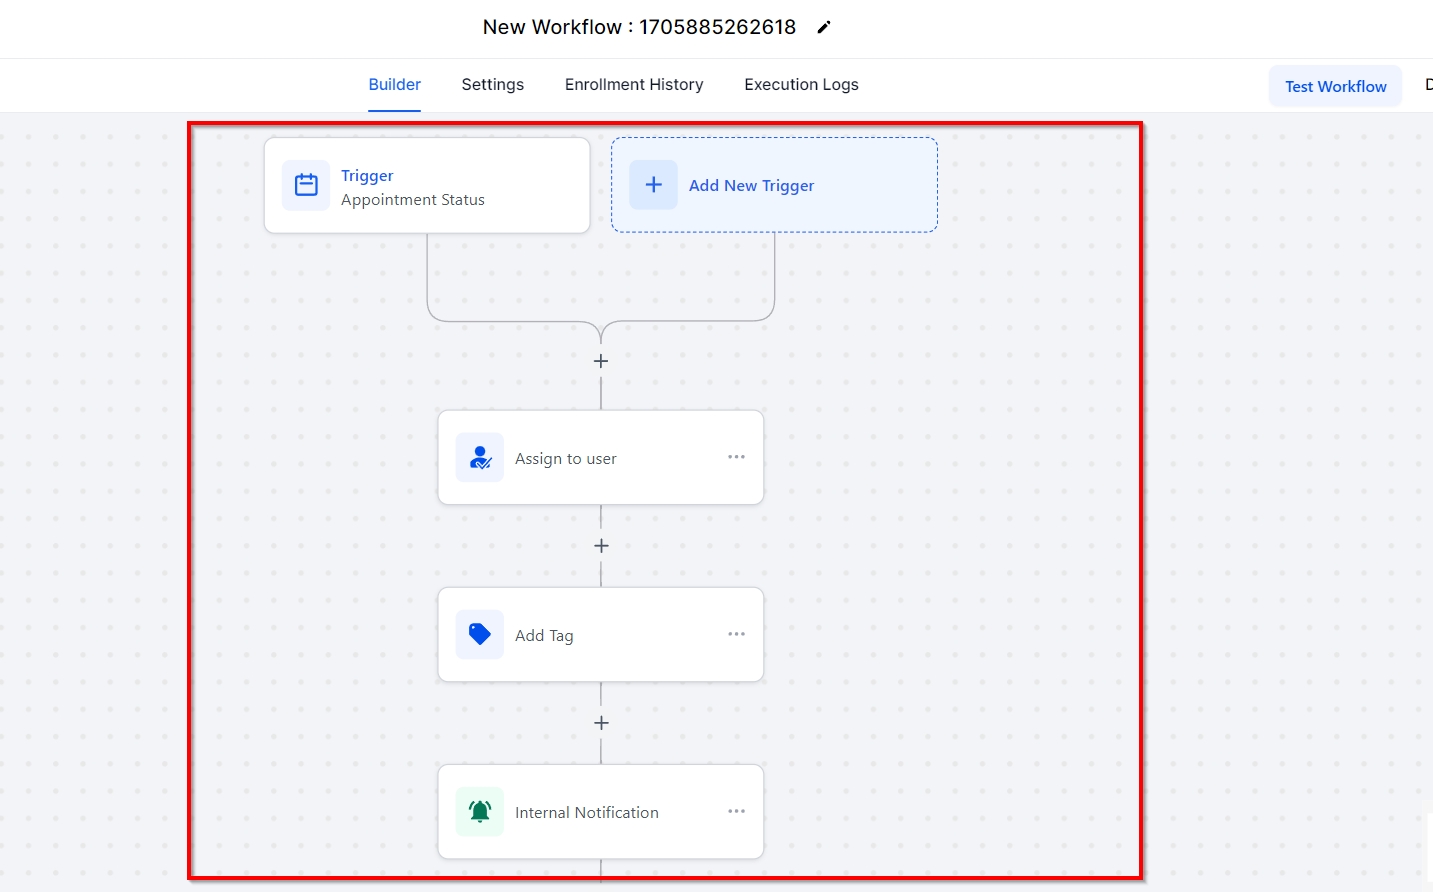Screen dimensions: 1433x892
Task: Click the Assign to user person icon
Action: coord(480,458)
